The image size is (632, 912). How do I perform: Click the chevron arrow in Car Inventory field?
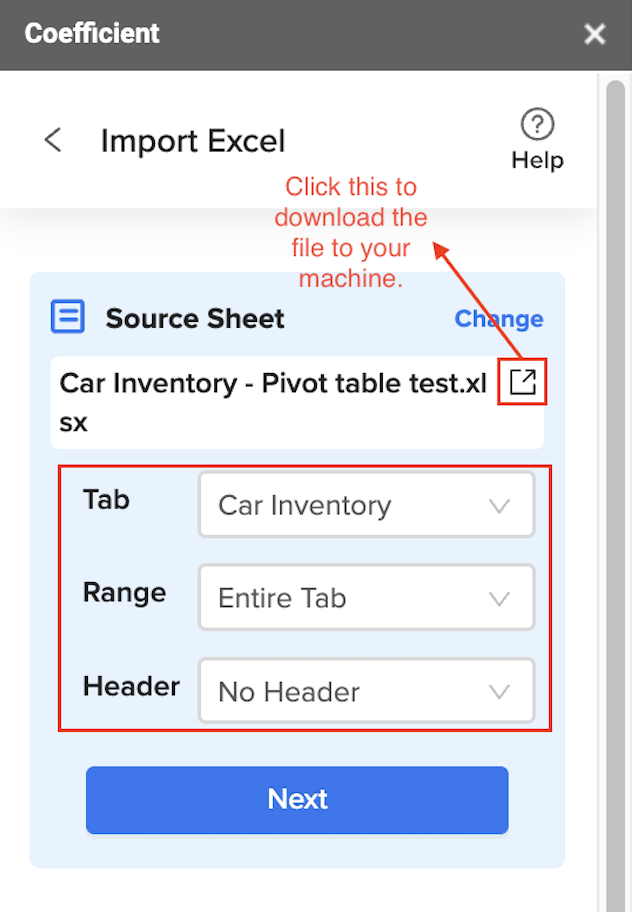click(x=499, y=505)
